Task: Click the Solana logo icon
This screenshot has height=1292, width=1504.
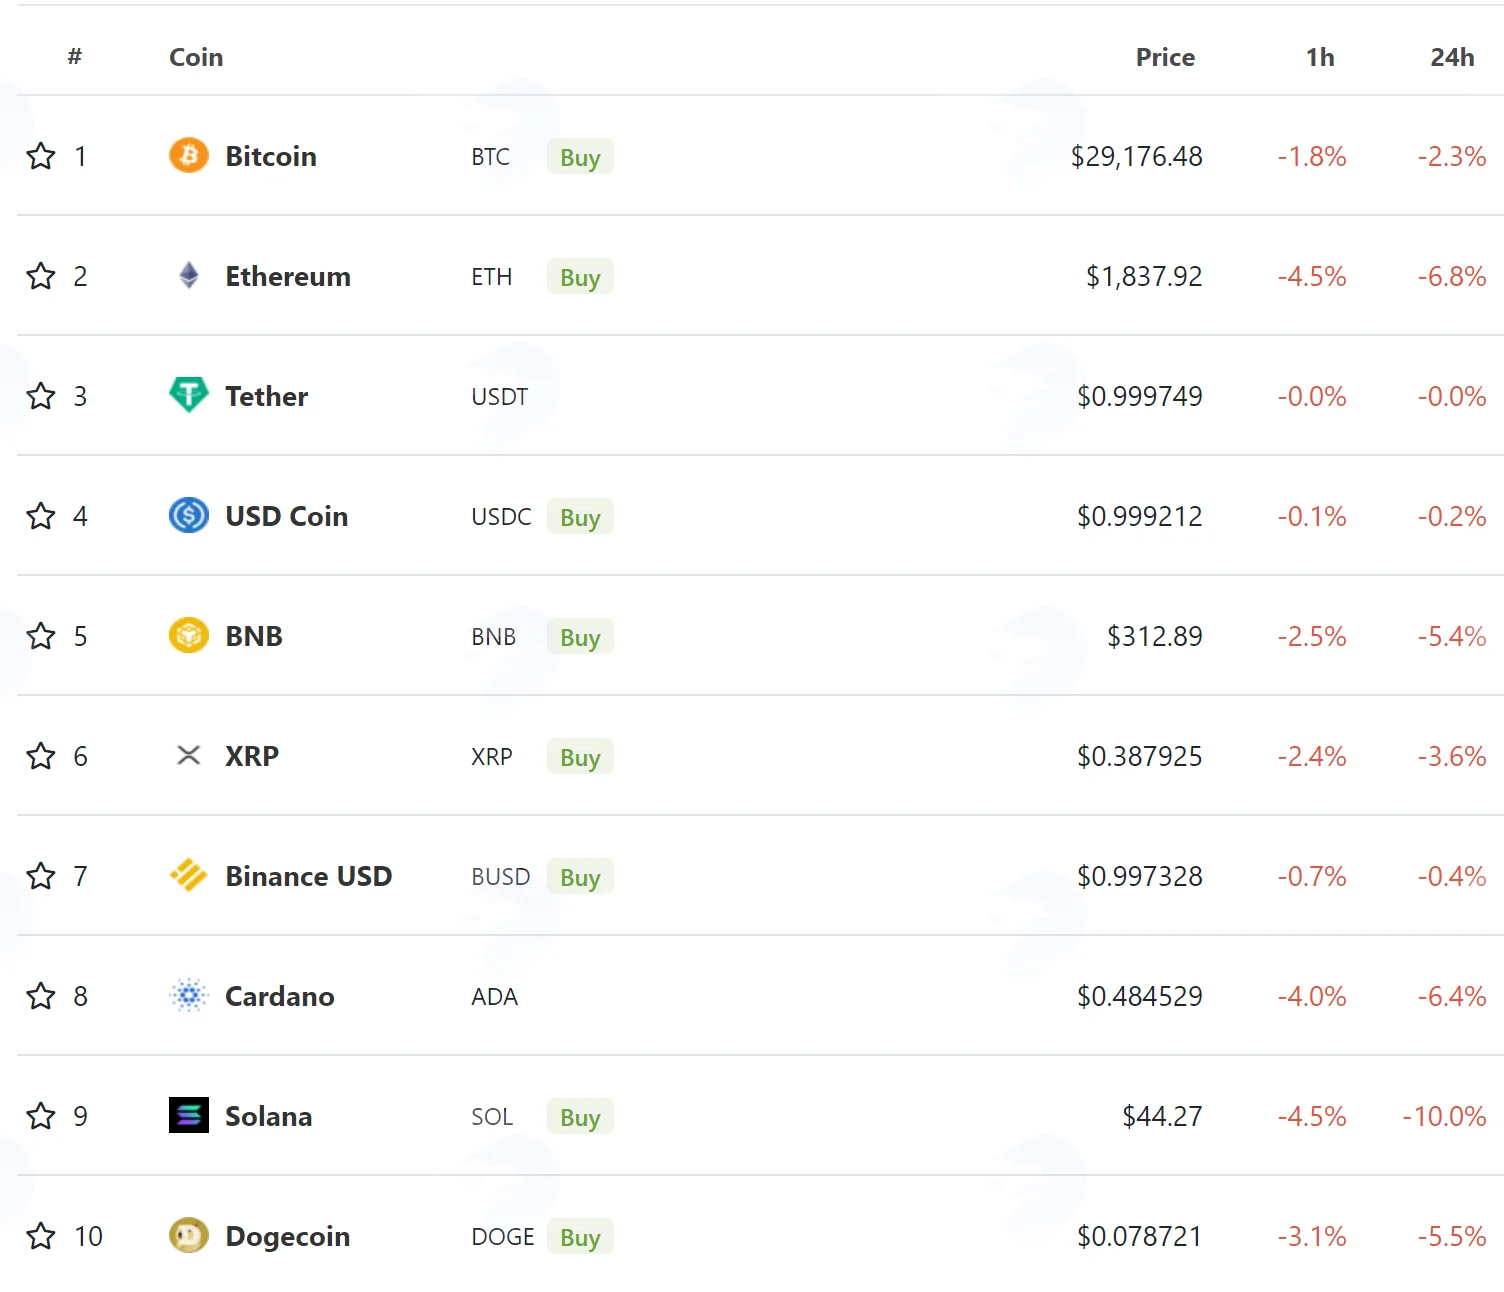Action: [188, 1115]
